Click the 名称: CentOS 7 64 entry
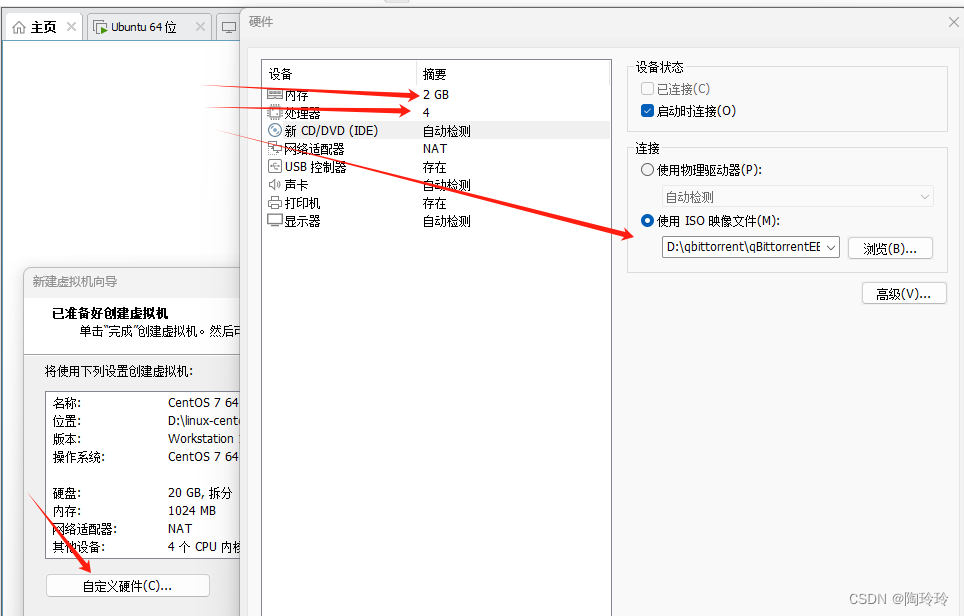The height and width of the screenshot is (616, 964). tap(146, 403)
